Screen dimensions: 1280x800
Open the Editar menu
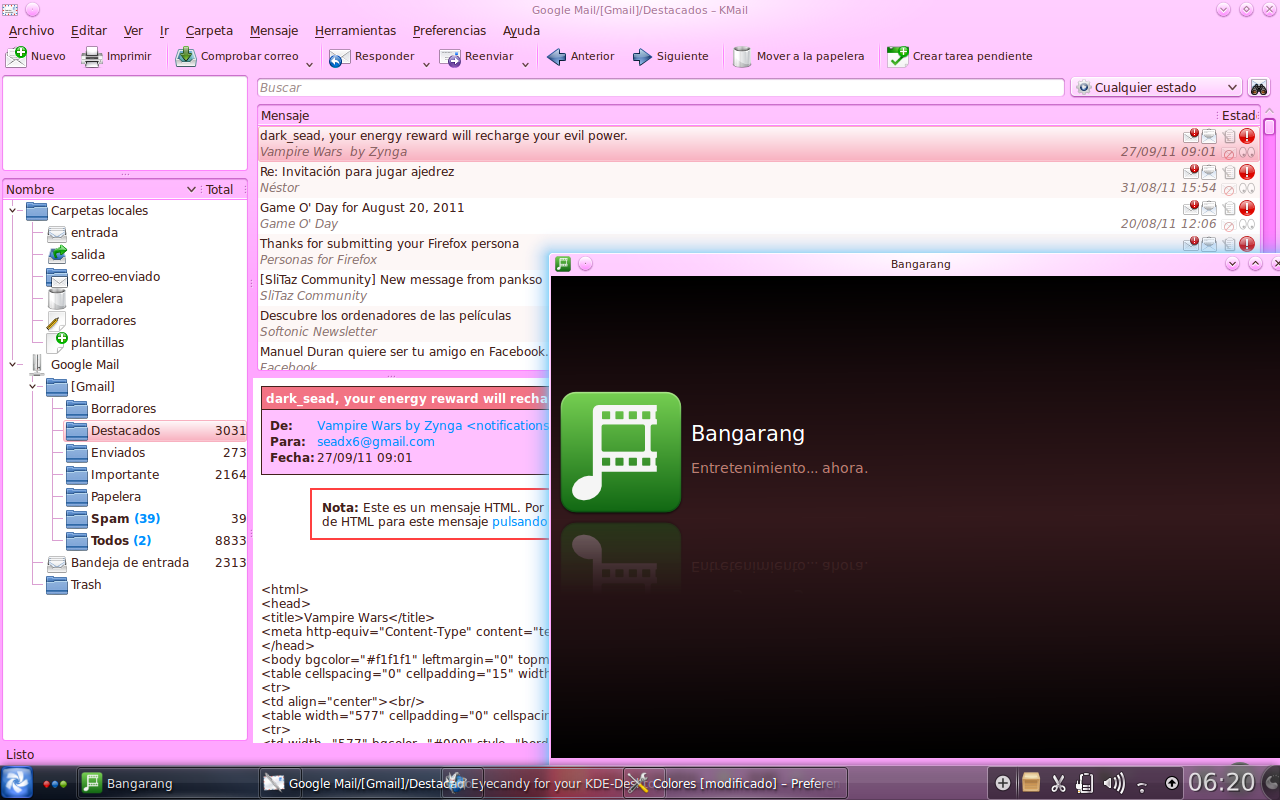coord(89,31)
